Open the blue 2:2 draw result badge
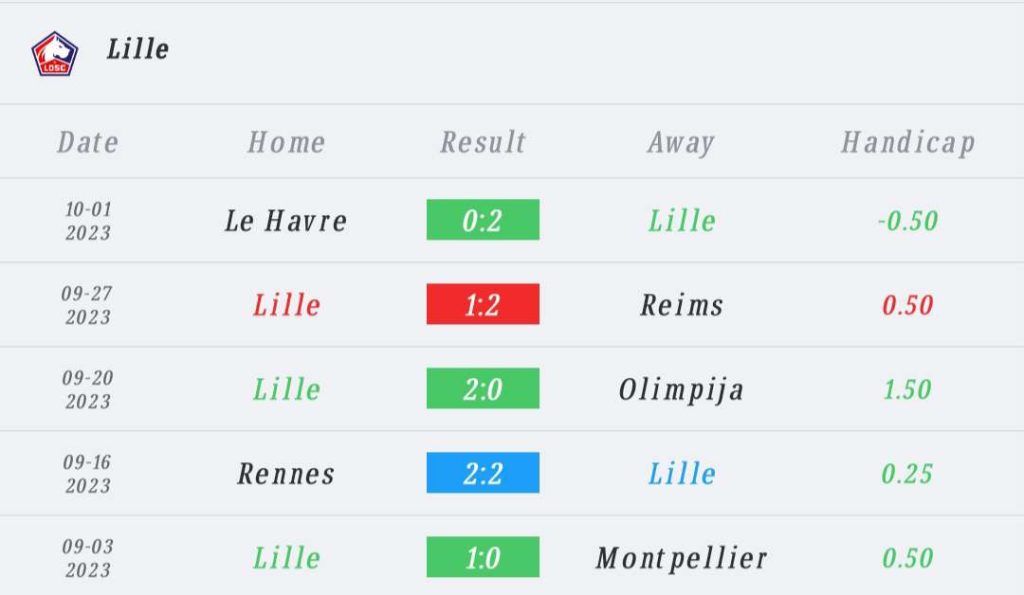 (483, 473)
